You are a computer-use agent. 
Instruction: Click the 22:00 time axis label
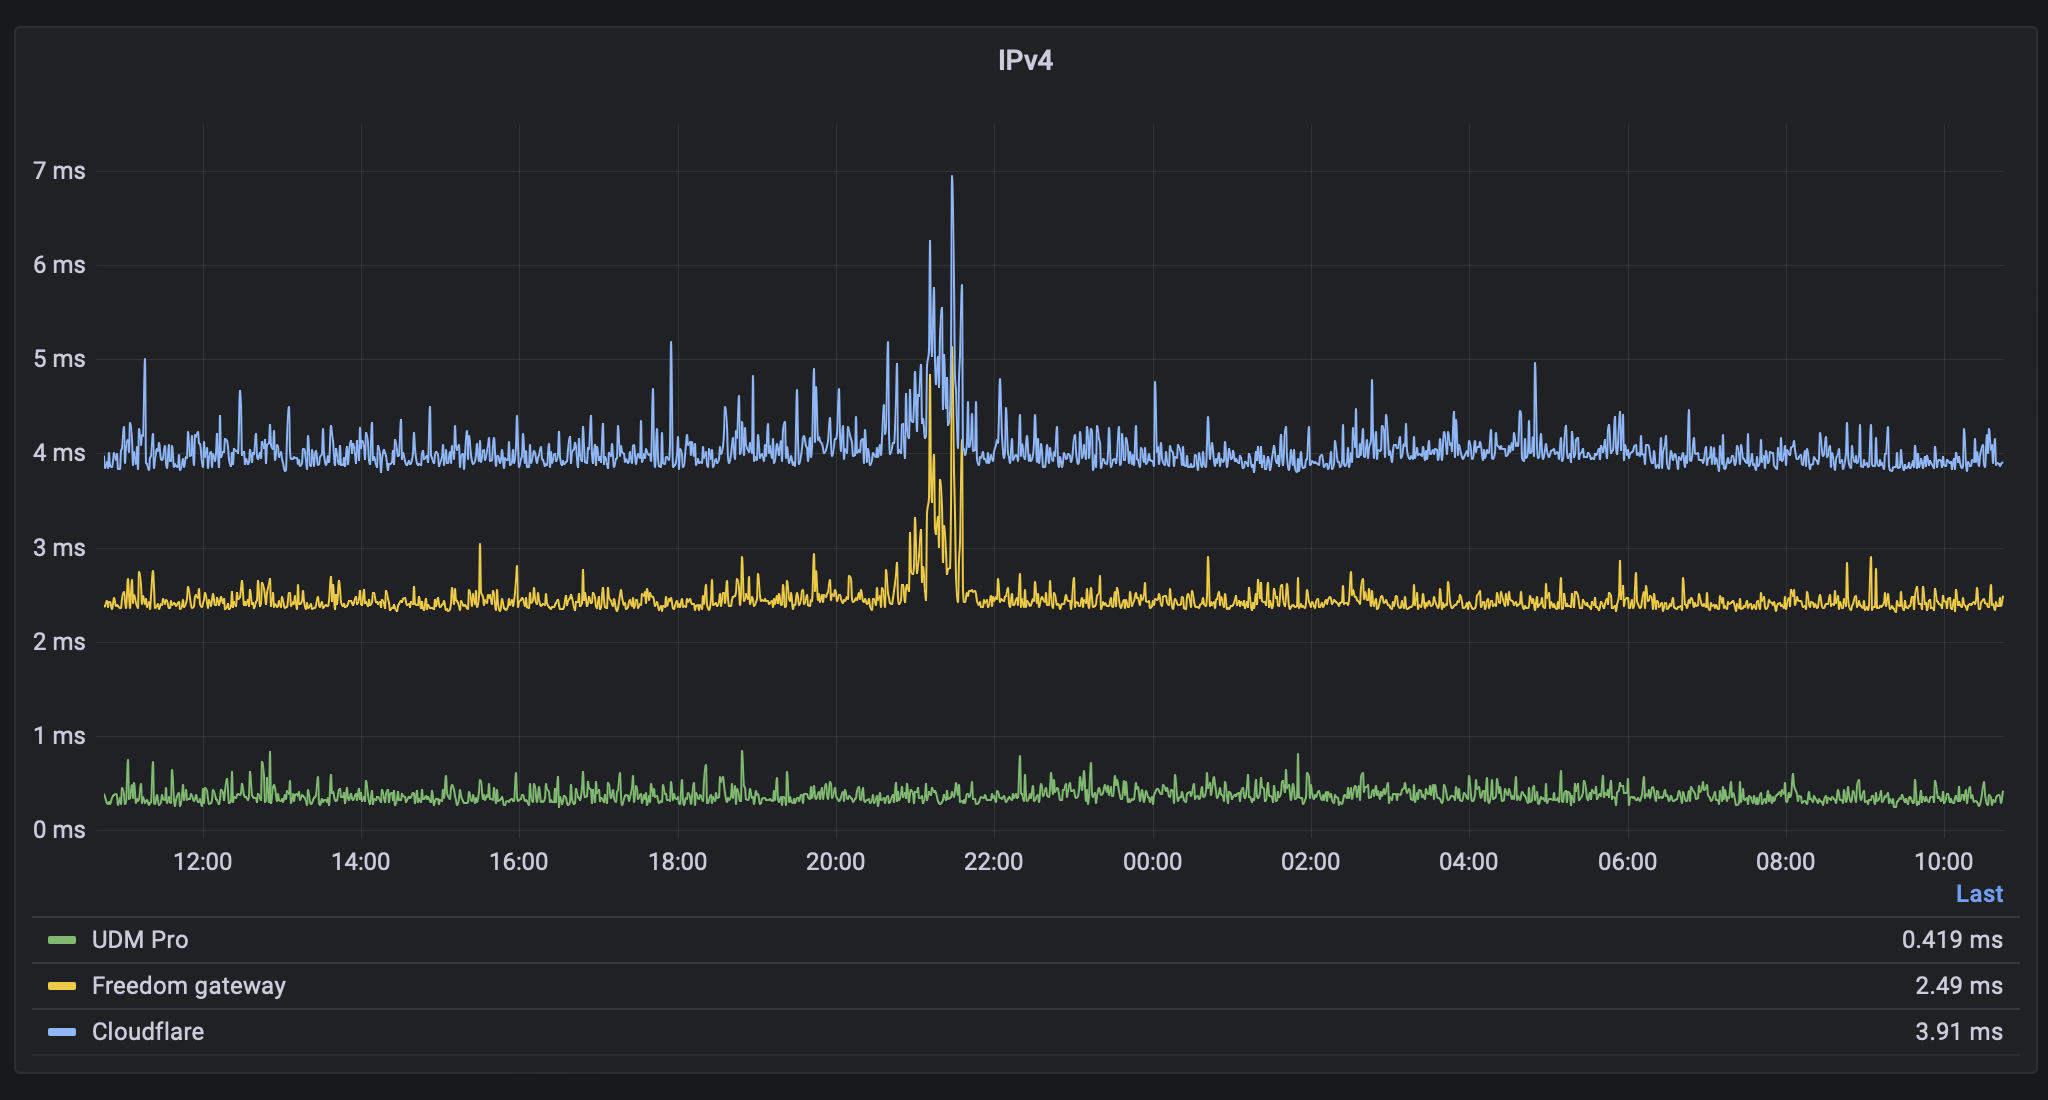(993, 862)
